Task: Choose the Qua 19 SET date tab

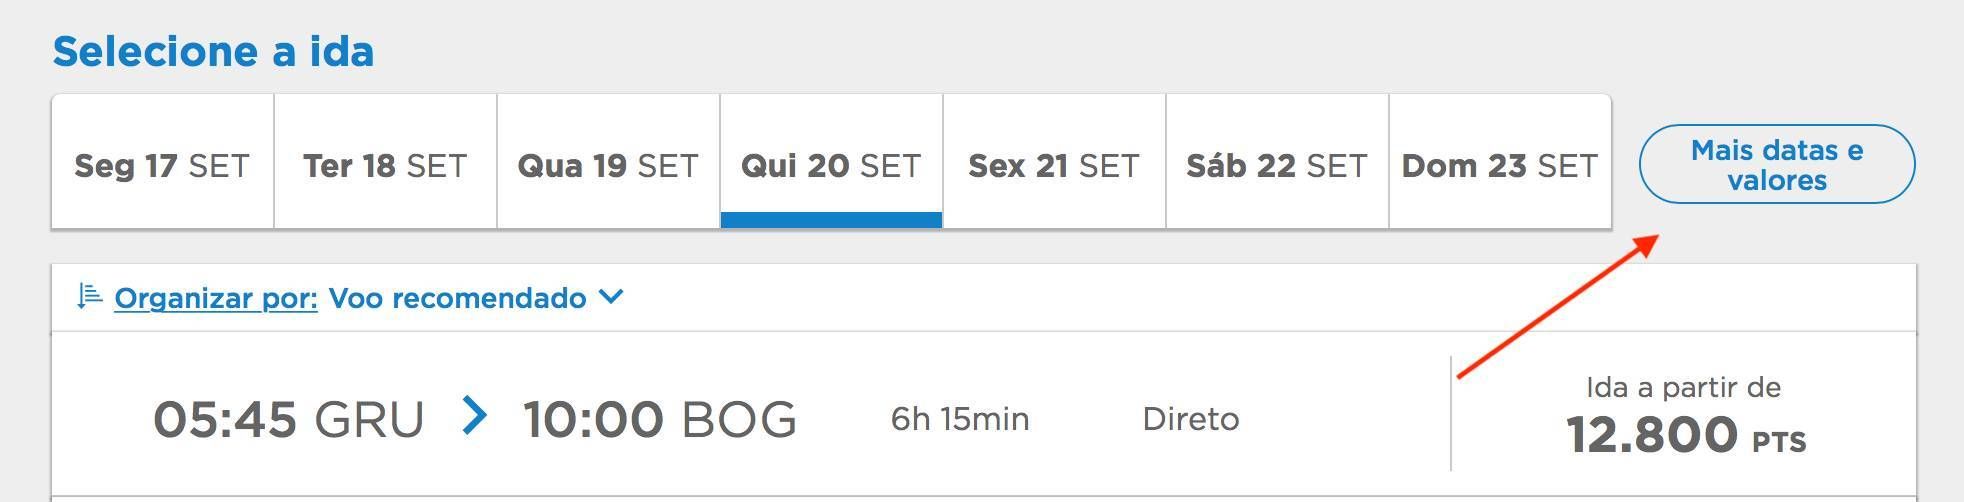Action: click(x=608, y=162)
